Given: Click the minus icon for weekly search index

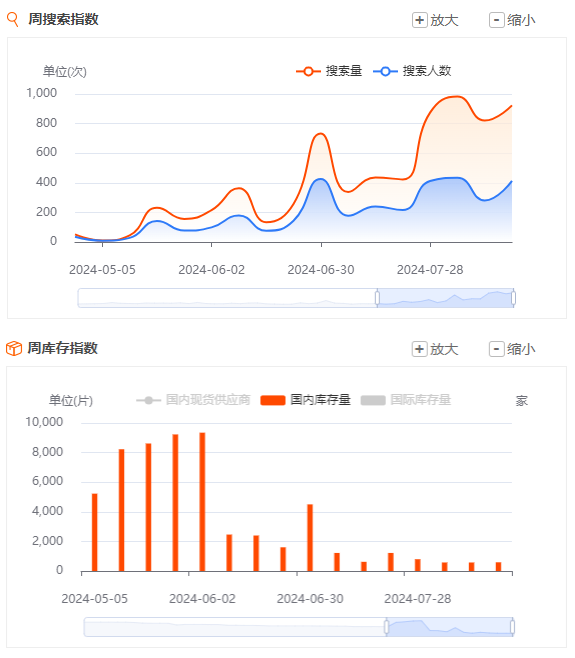Looking at the screenshot, I should click(497, 20).
